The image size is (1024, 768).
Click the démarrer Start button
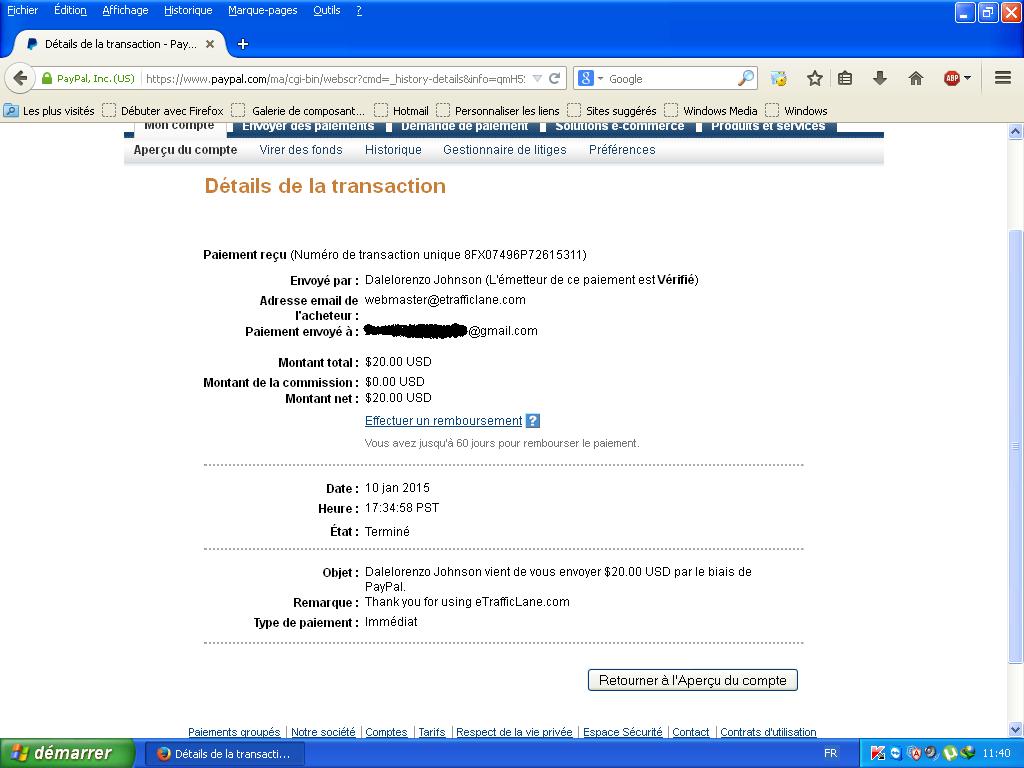pos(67,754)
